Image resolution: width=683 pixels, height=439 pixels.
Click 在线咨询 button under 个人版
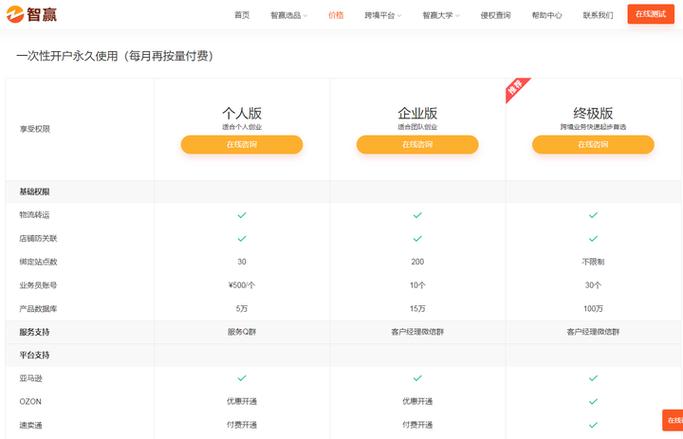click(242, 145)
